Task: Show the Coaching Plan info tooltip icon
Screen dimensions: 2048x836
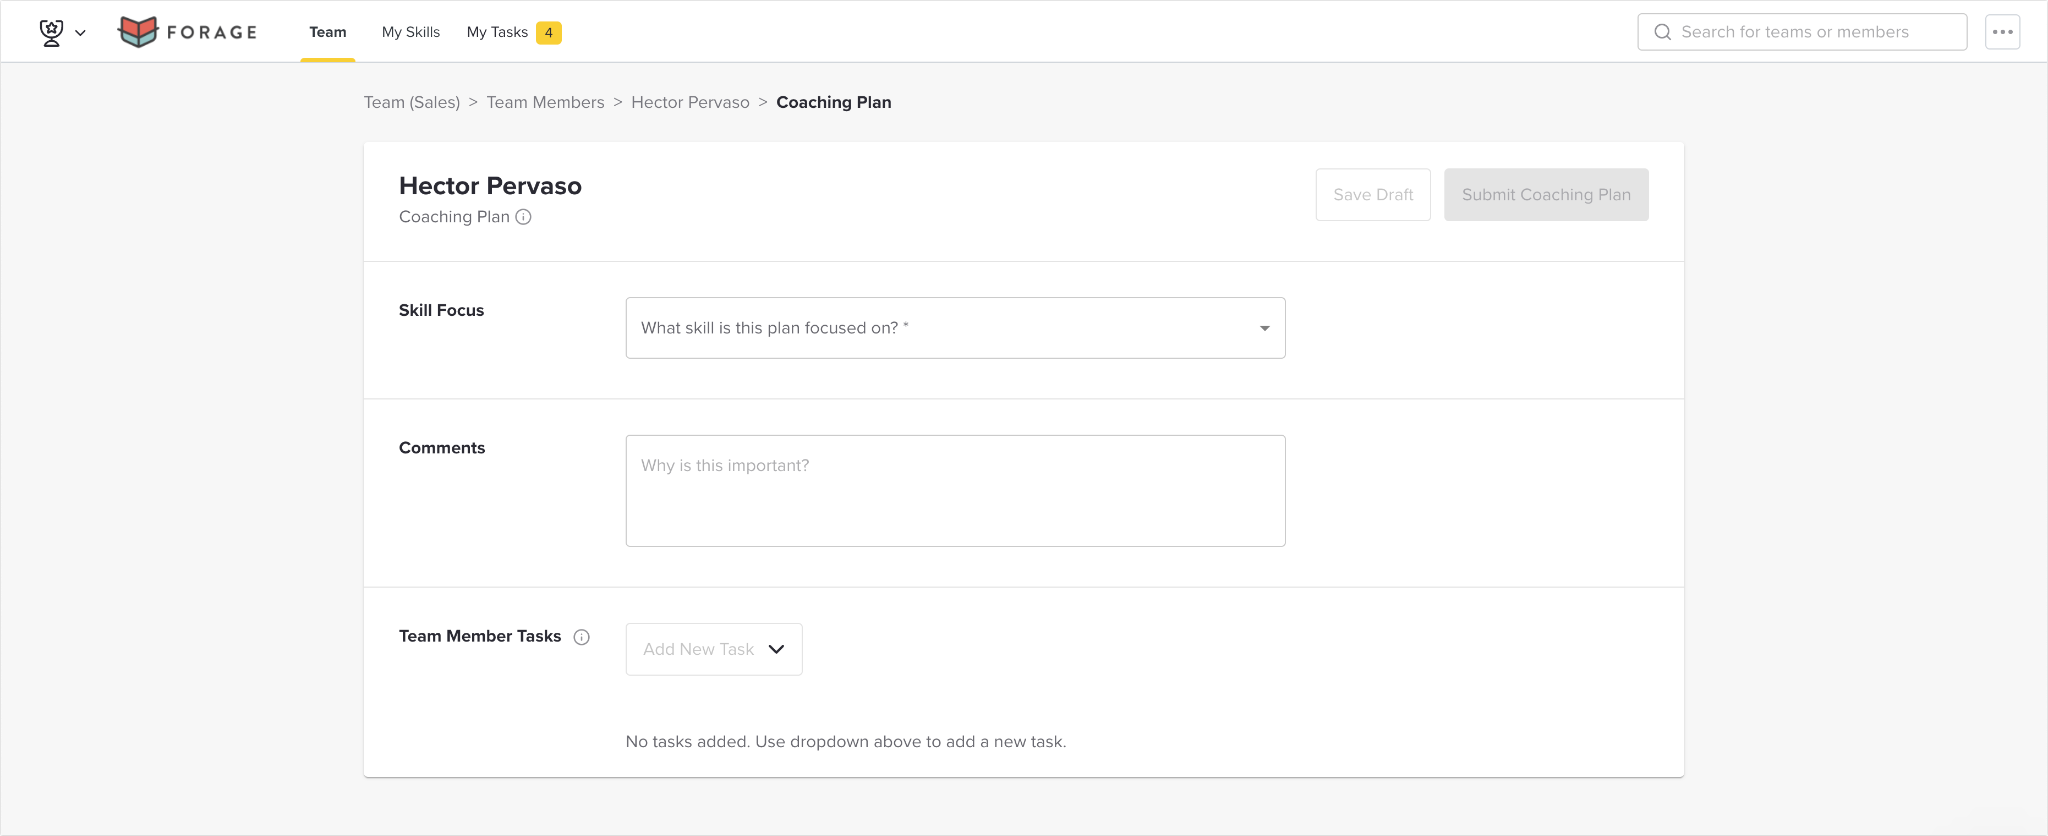Action: (523, 217)
